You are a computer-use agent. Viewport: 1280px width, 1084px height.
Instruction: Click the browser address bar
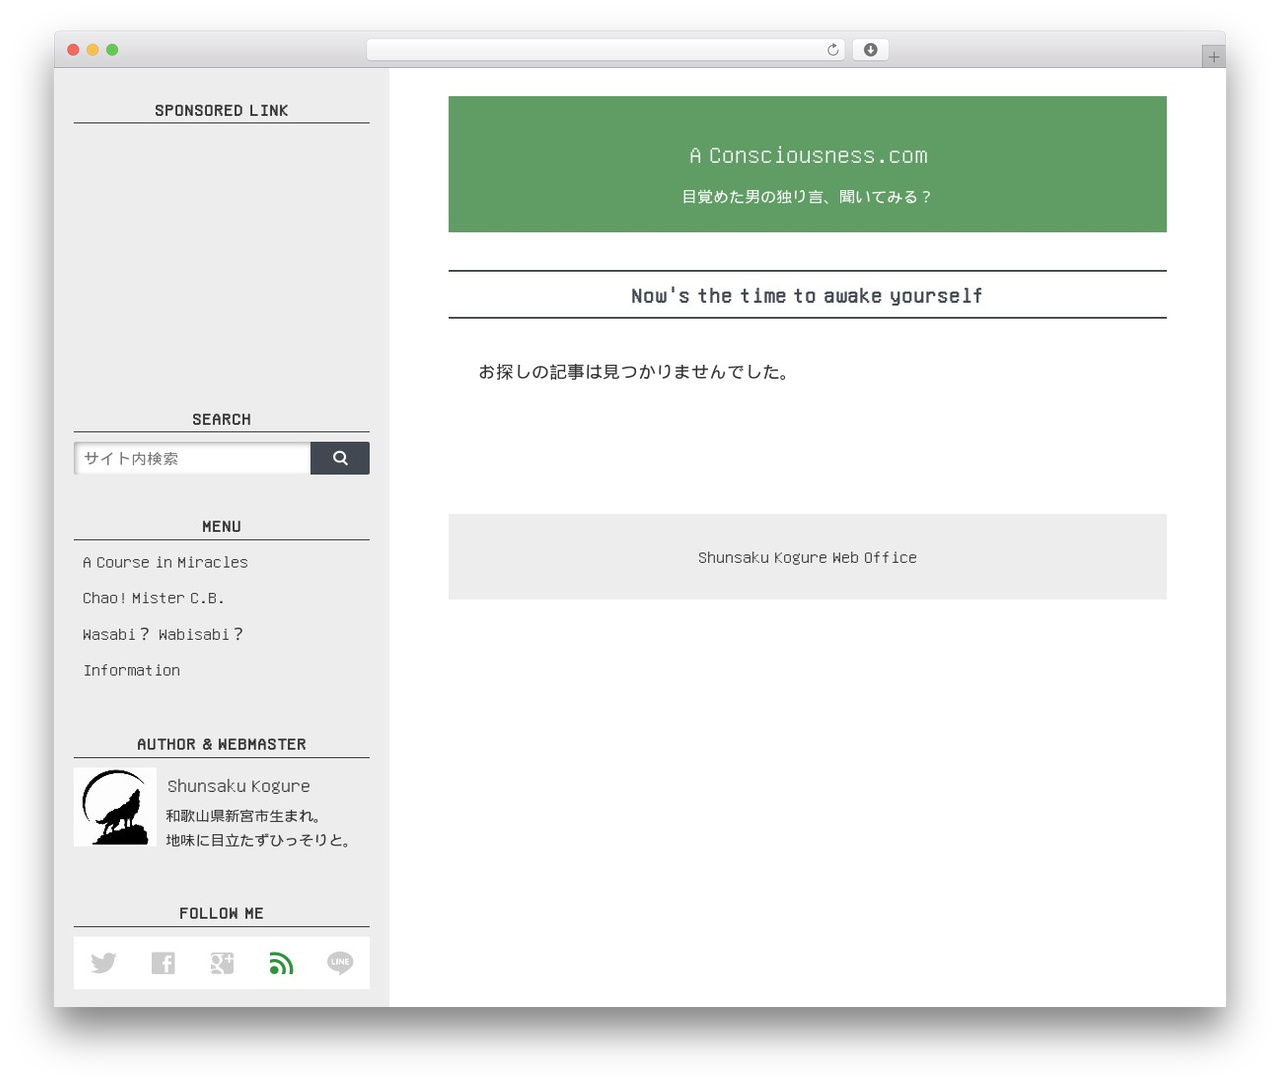coord(606,50)
